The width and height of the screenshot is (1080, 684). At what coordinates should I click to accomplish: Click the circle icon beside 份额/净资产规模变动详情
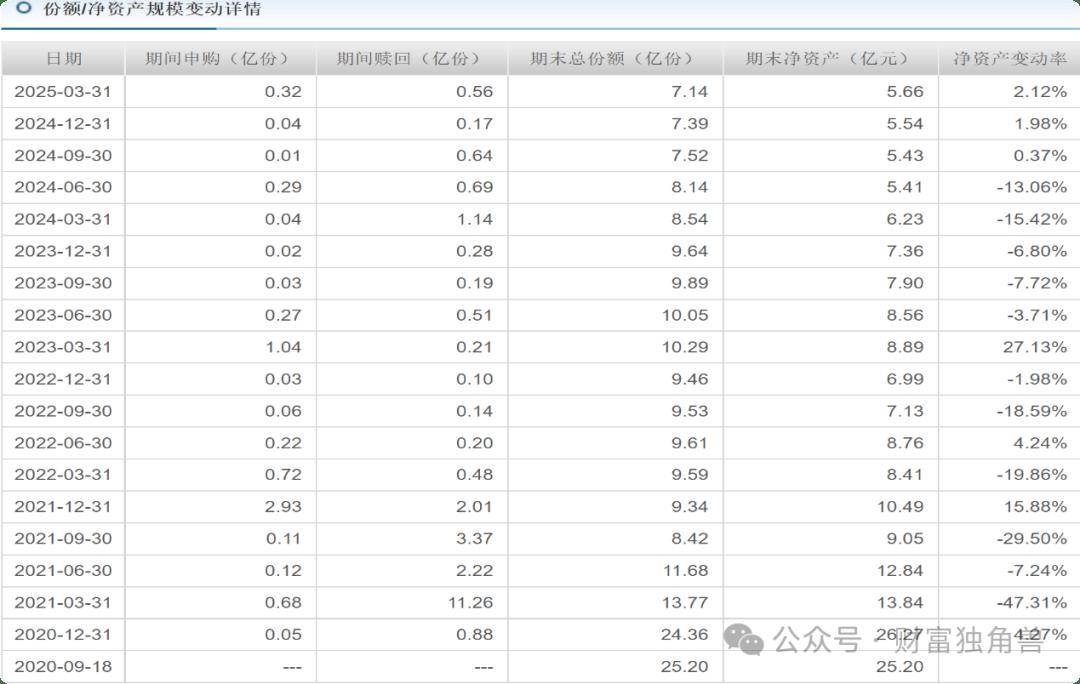23,8
